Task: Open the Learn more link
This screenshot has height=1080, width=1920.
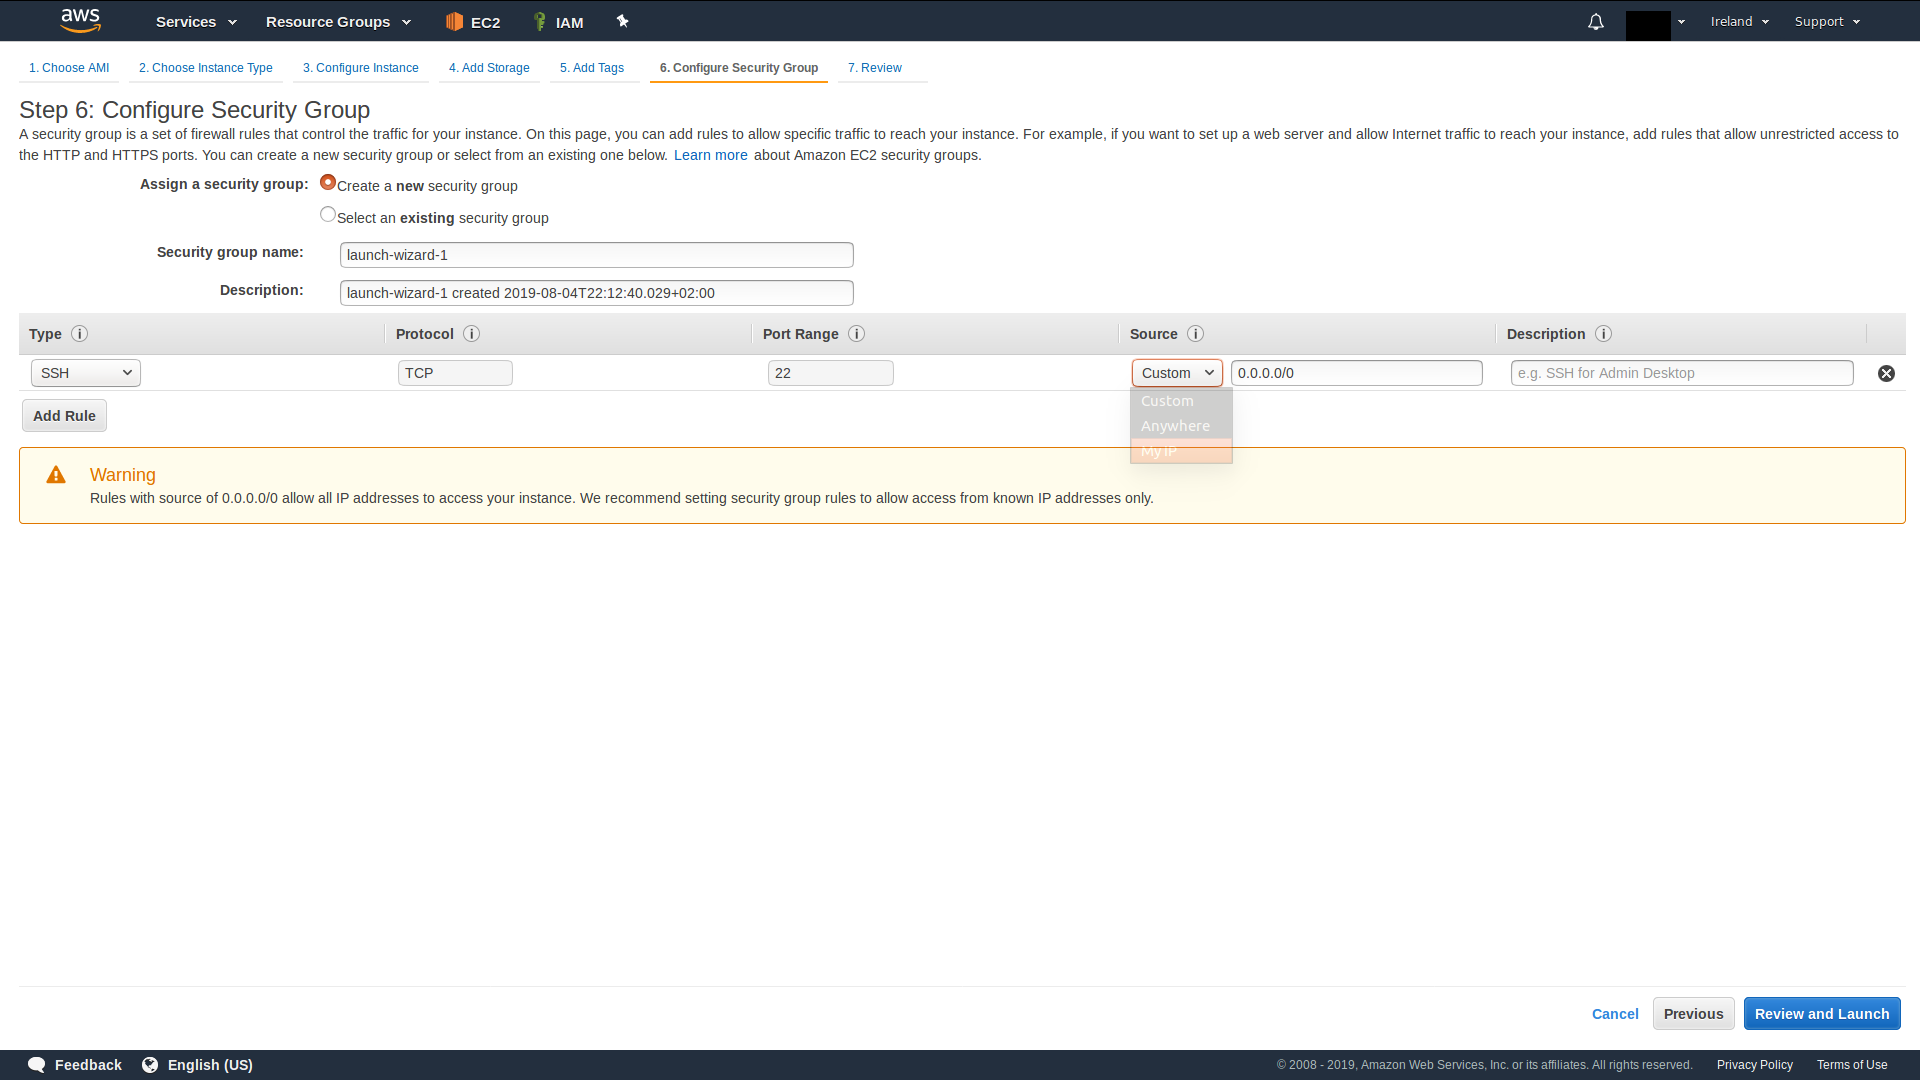Action: [711, 155]
